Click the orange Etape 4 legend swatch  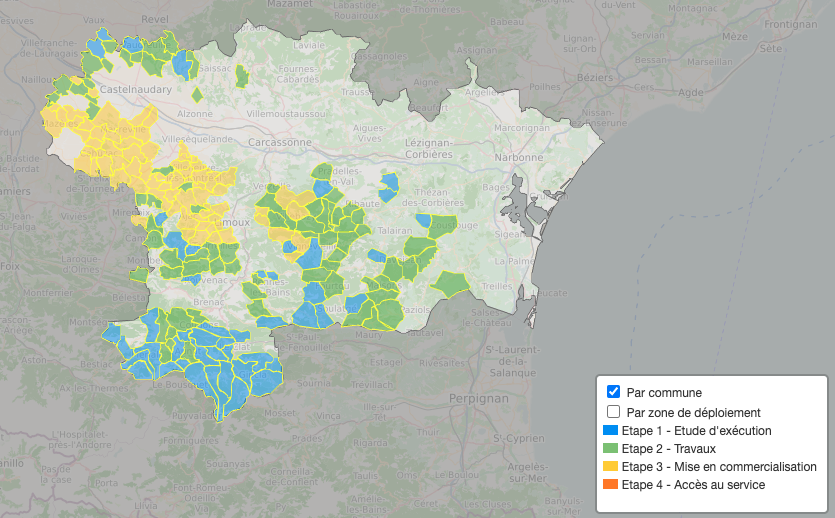tap(610, 485)
